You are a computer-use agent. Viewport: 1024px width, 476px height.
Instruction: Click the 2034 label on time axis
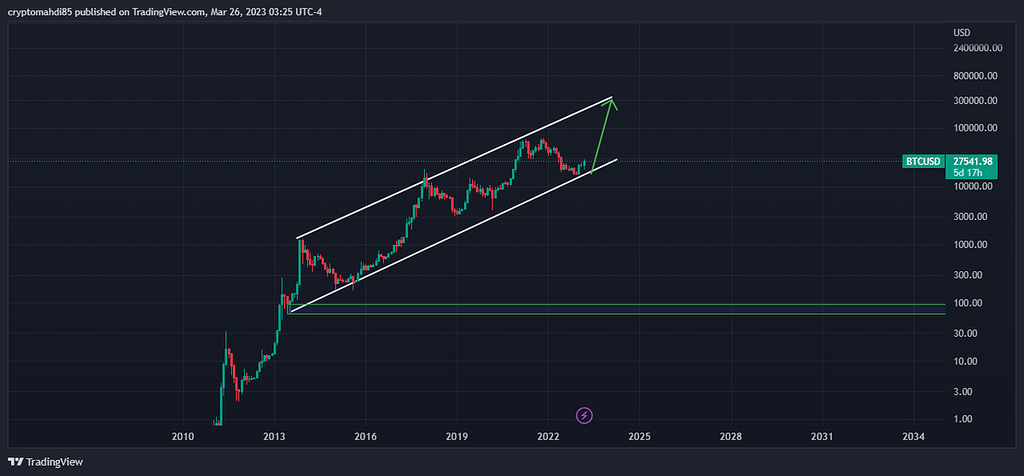[x=913, y=437]
